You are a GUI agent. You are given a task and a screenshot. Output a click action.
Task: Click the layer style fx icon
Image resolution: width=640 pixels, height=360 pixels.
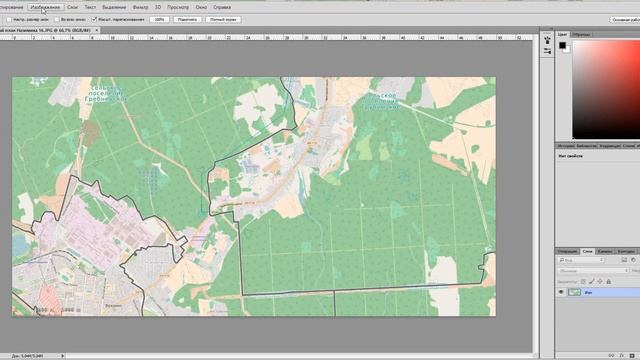(x=622, y=356)
